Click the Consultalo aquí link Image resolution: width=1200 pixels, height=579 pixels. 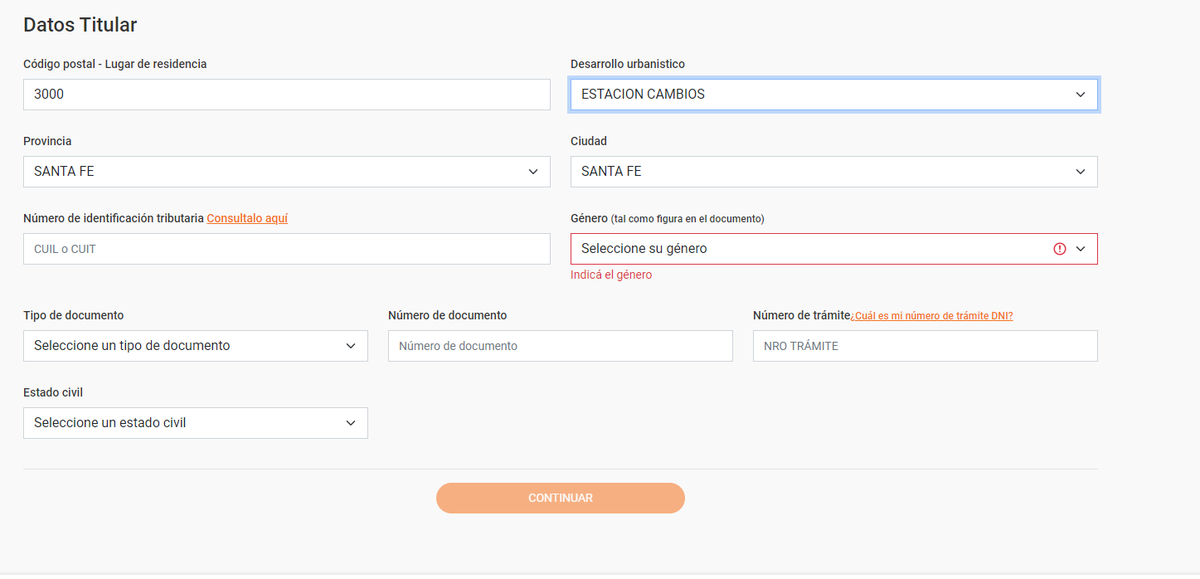247,217
